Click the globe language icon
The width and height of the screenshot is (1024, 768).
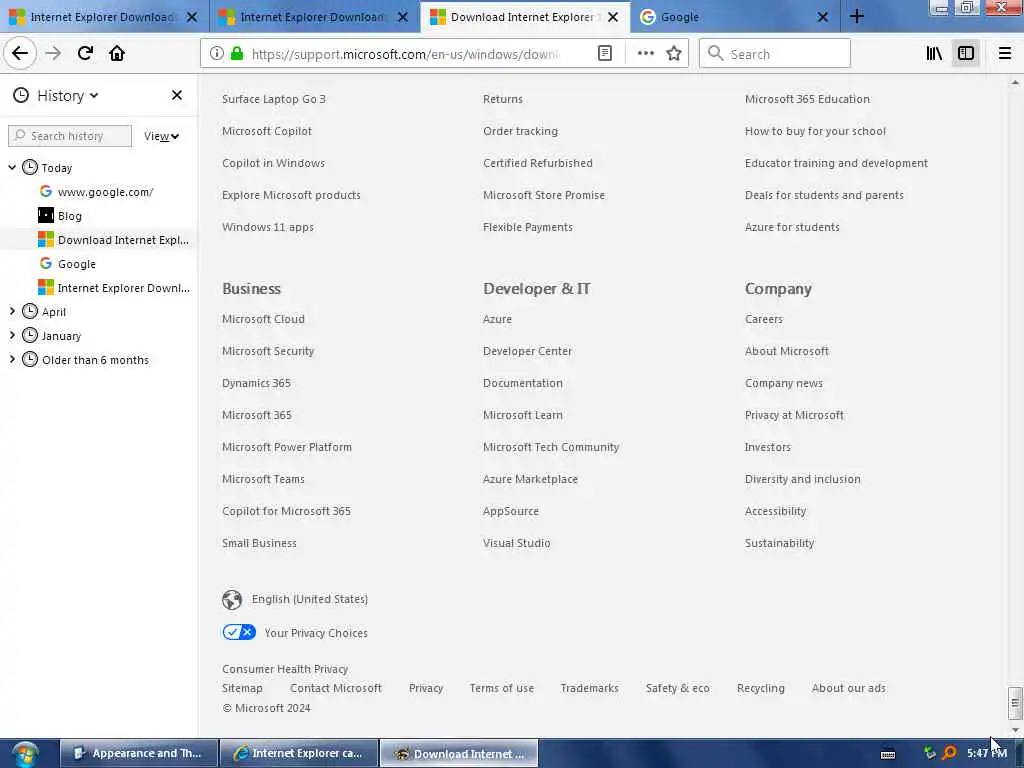[232, 600]
